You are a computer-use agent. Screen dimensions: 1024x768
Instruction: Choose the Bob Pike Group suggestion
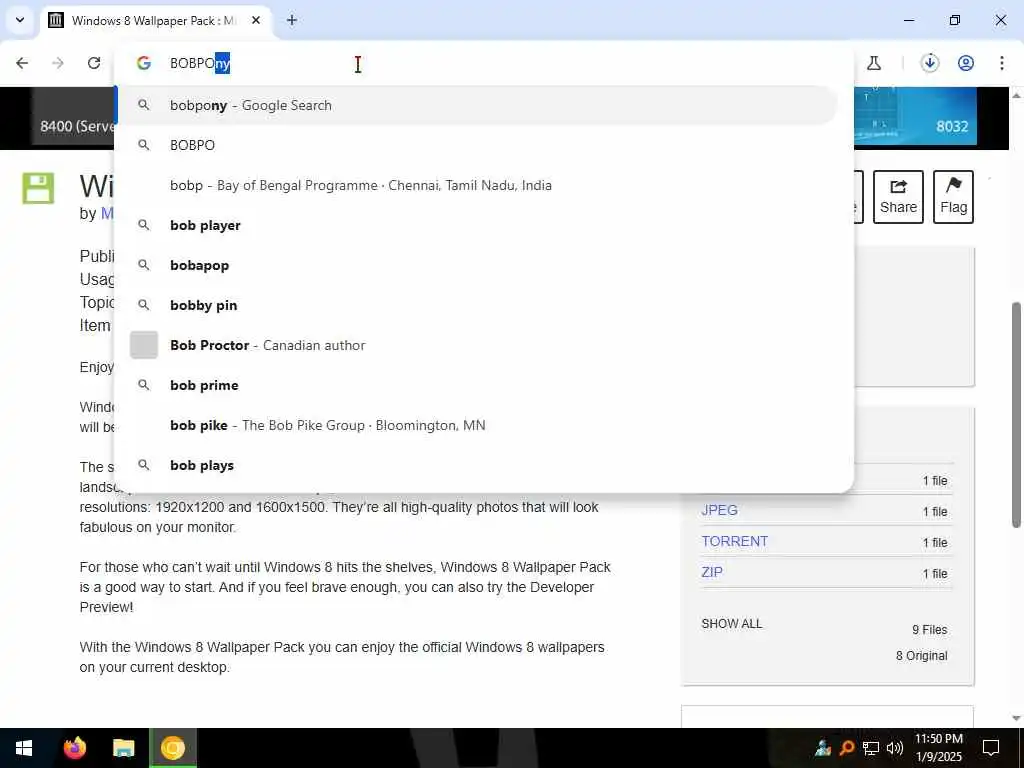(478, 425)
